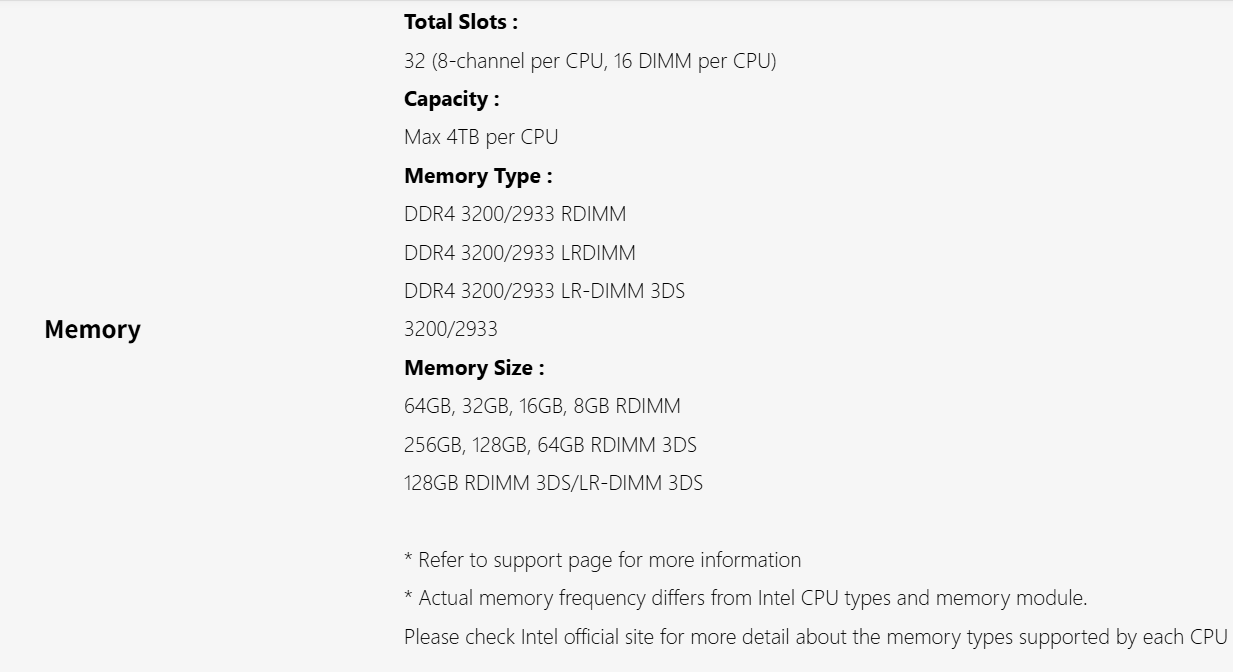Click the Total Slots heading

tap(461, 22)
